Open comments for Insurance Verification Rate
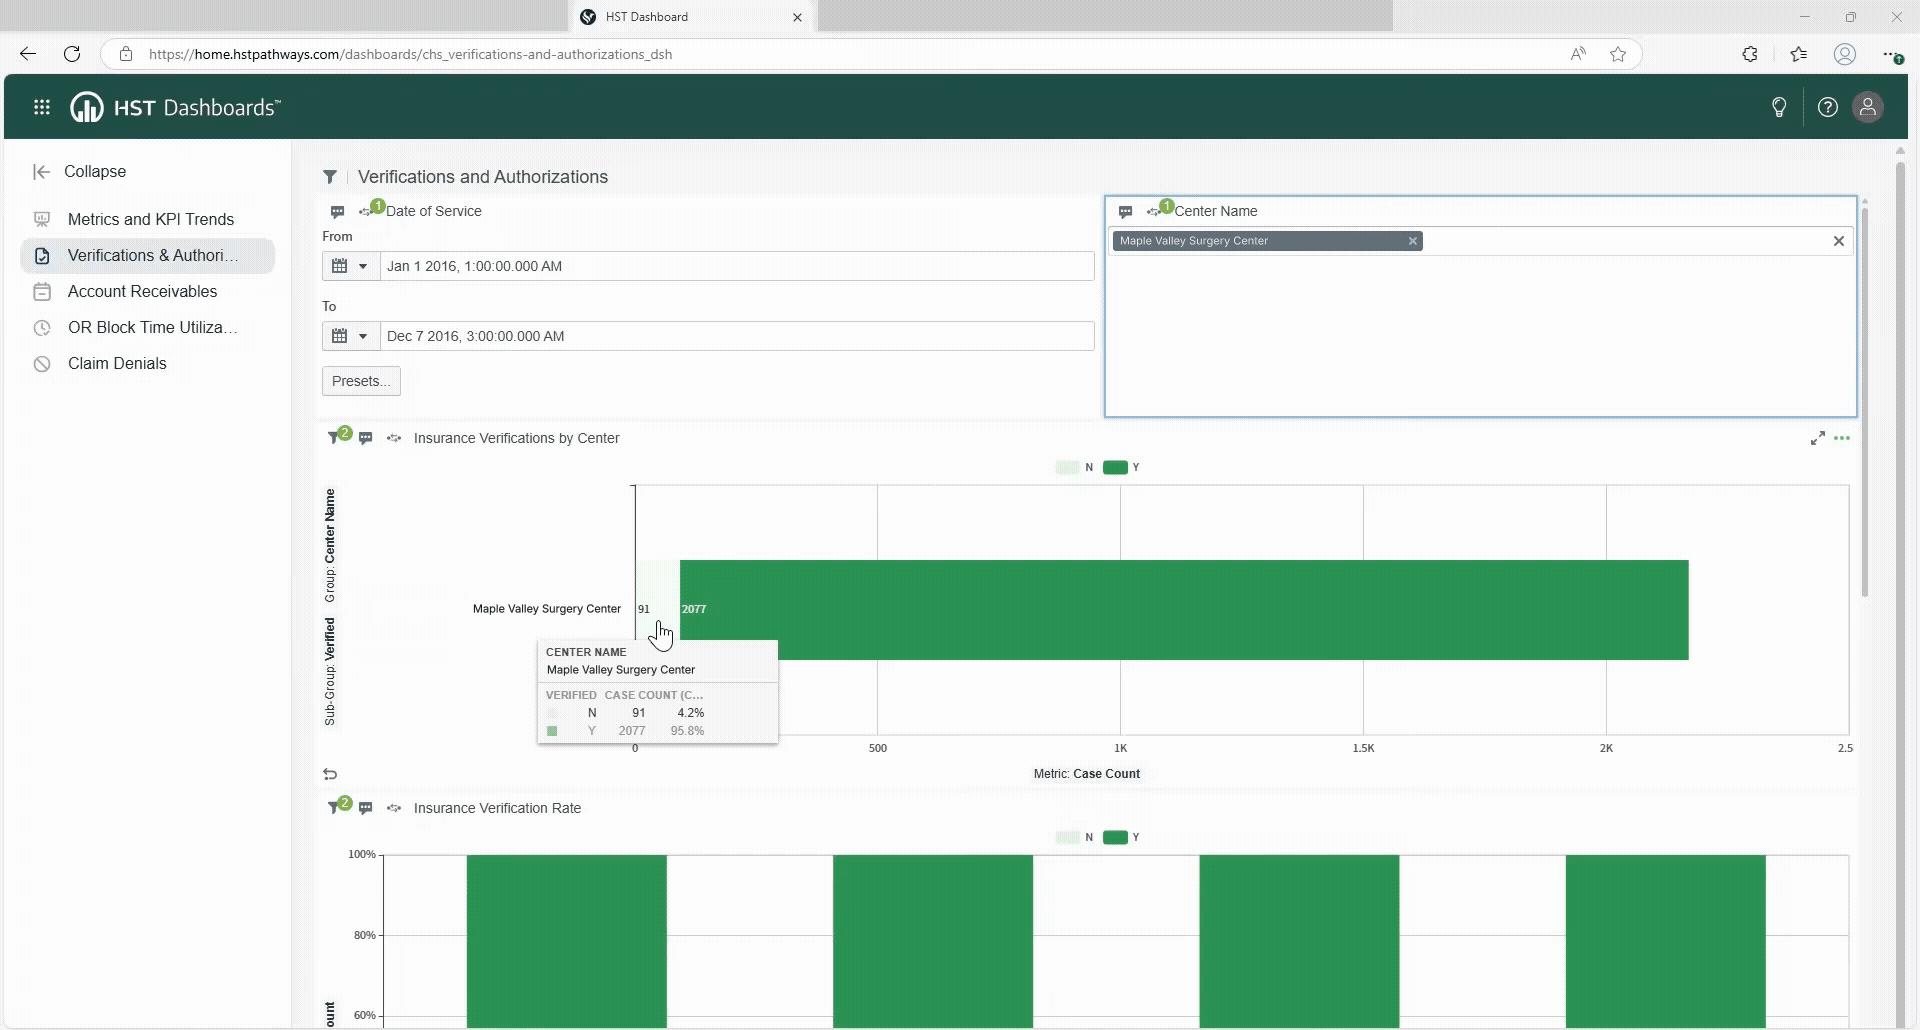The height and width of the screenshot is (1030, 1920). point(366,808)
